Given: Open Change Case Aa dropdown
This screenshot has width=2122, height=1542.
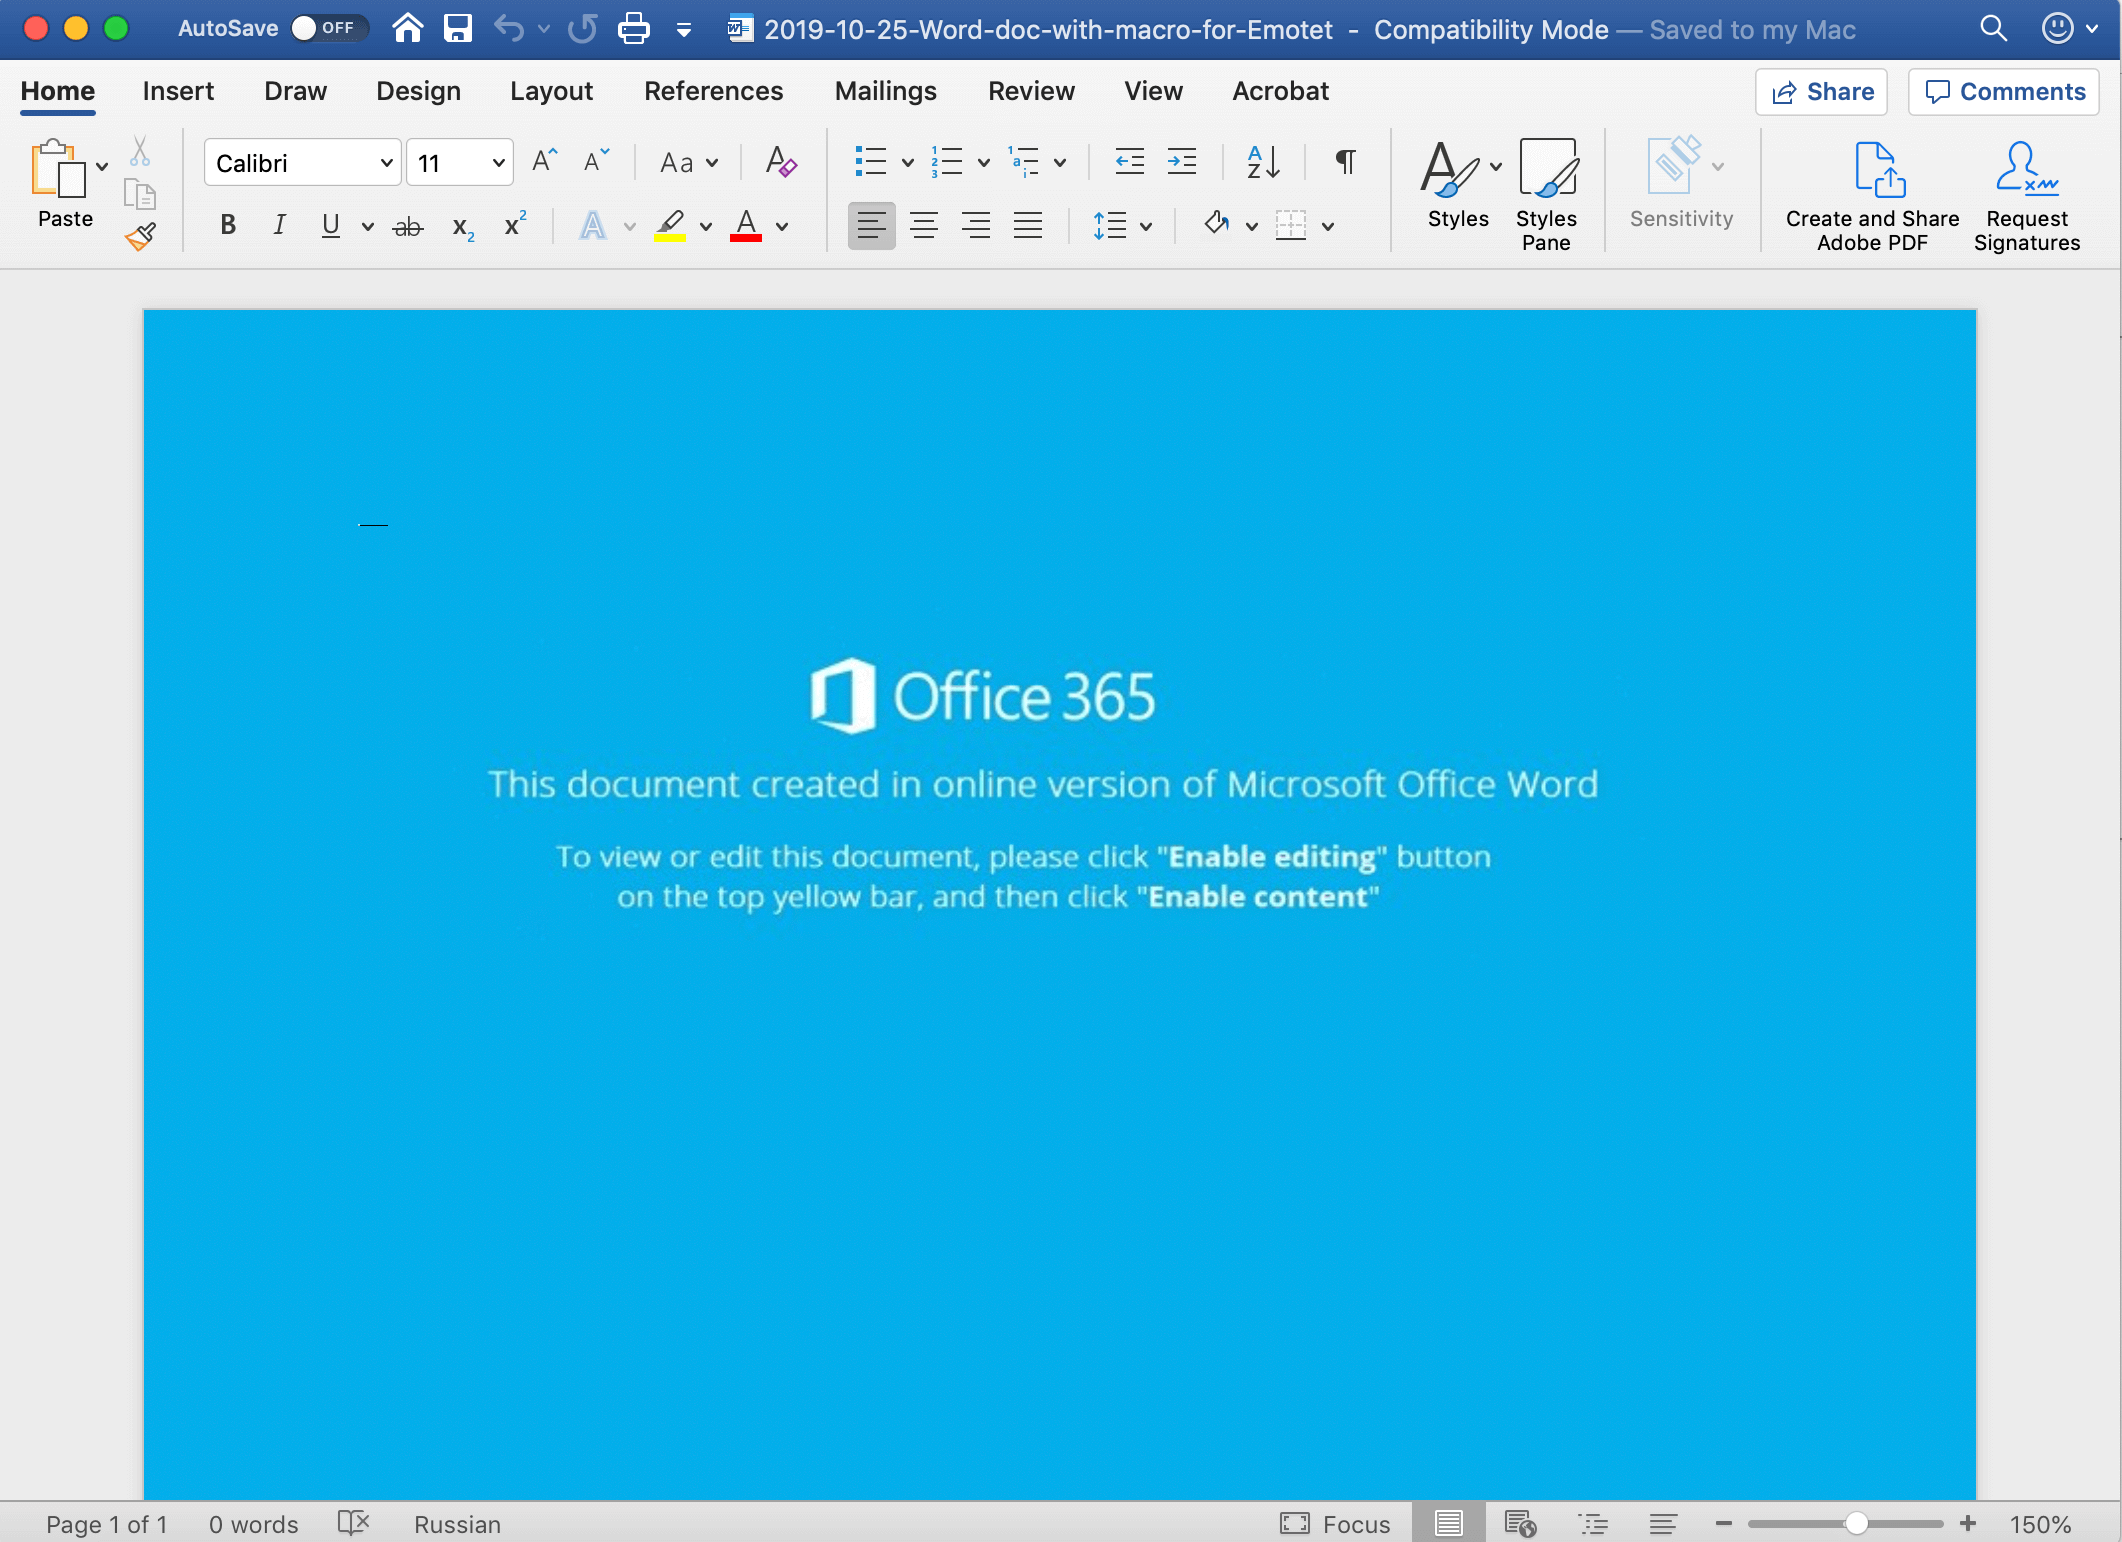Looking at the screenshot, I should (x=689, y=162).
